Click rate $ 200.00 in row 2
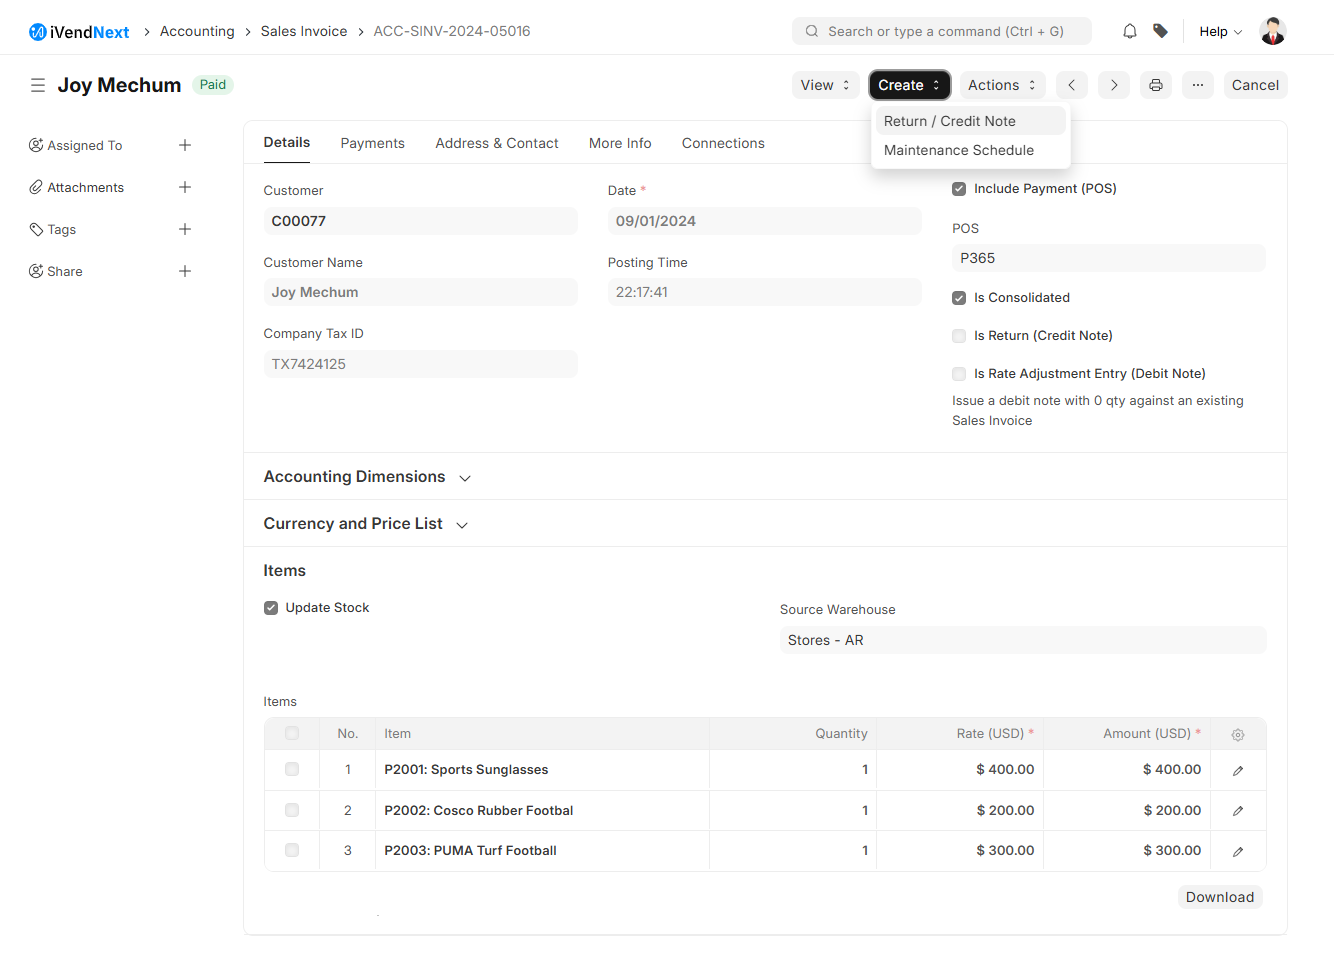 1005,811
